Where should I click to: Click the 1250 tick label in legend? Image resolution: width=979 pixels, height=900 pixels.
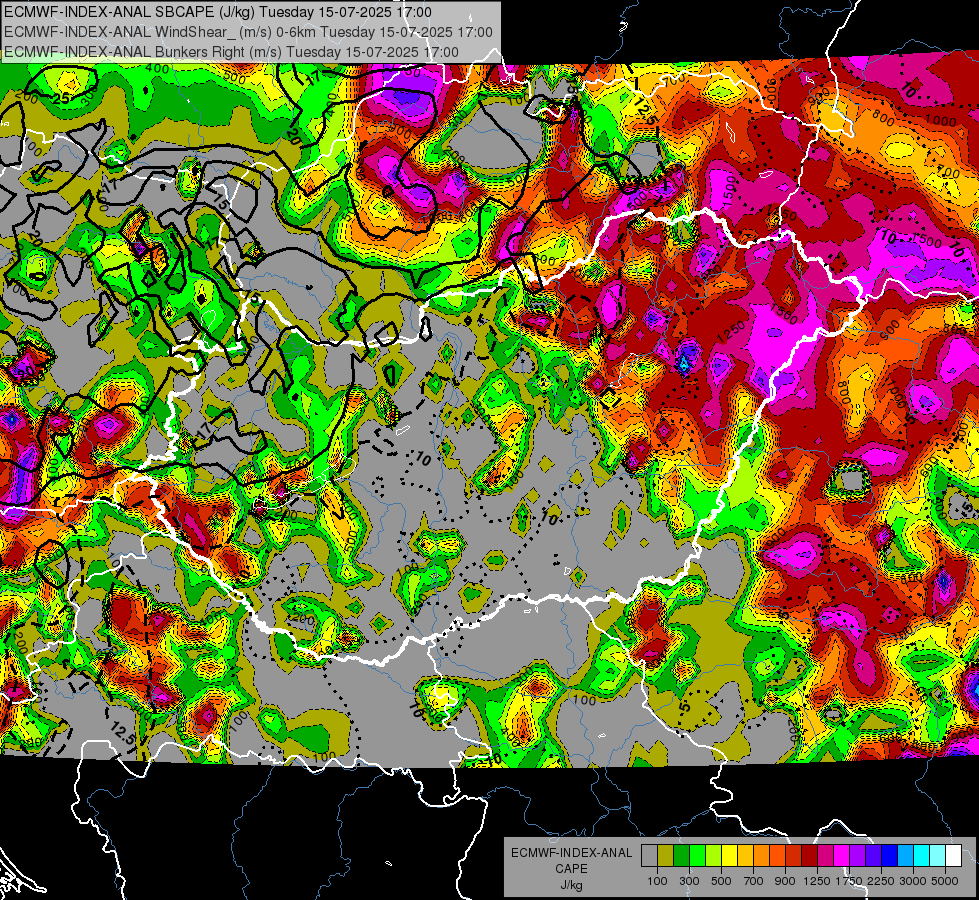pyautogui.click(x=817, y=881)
